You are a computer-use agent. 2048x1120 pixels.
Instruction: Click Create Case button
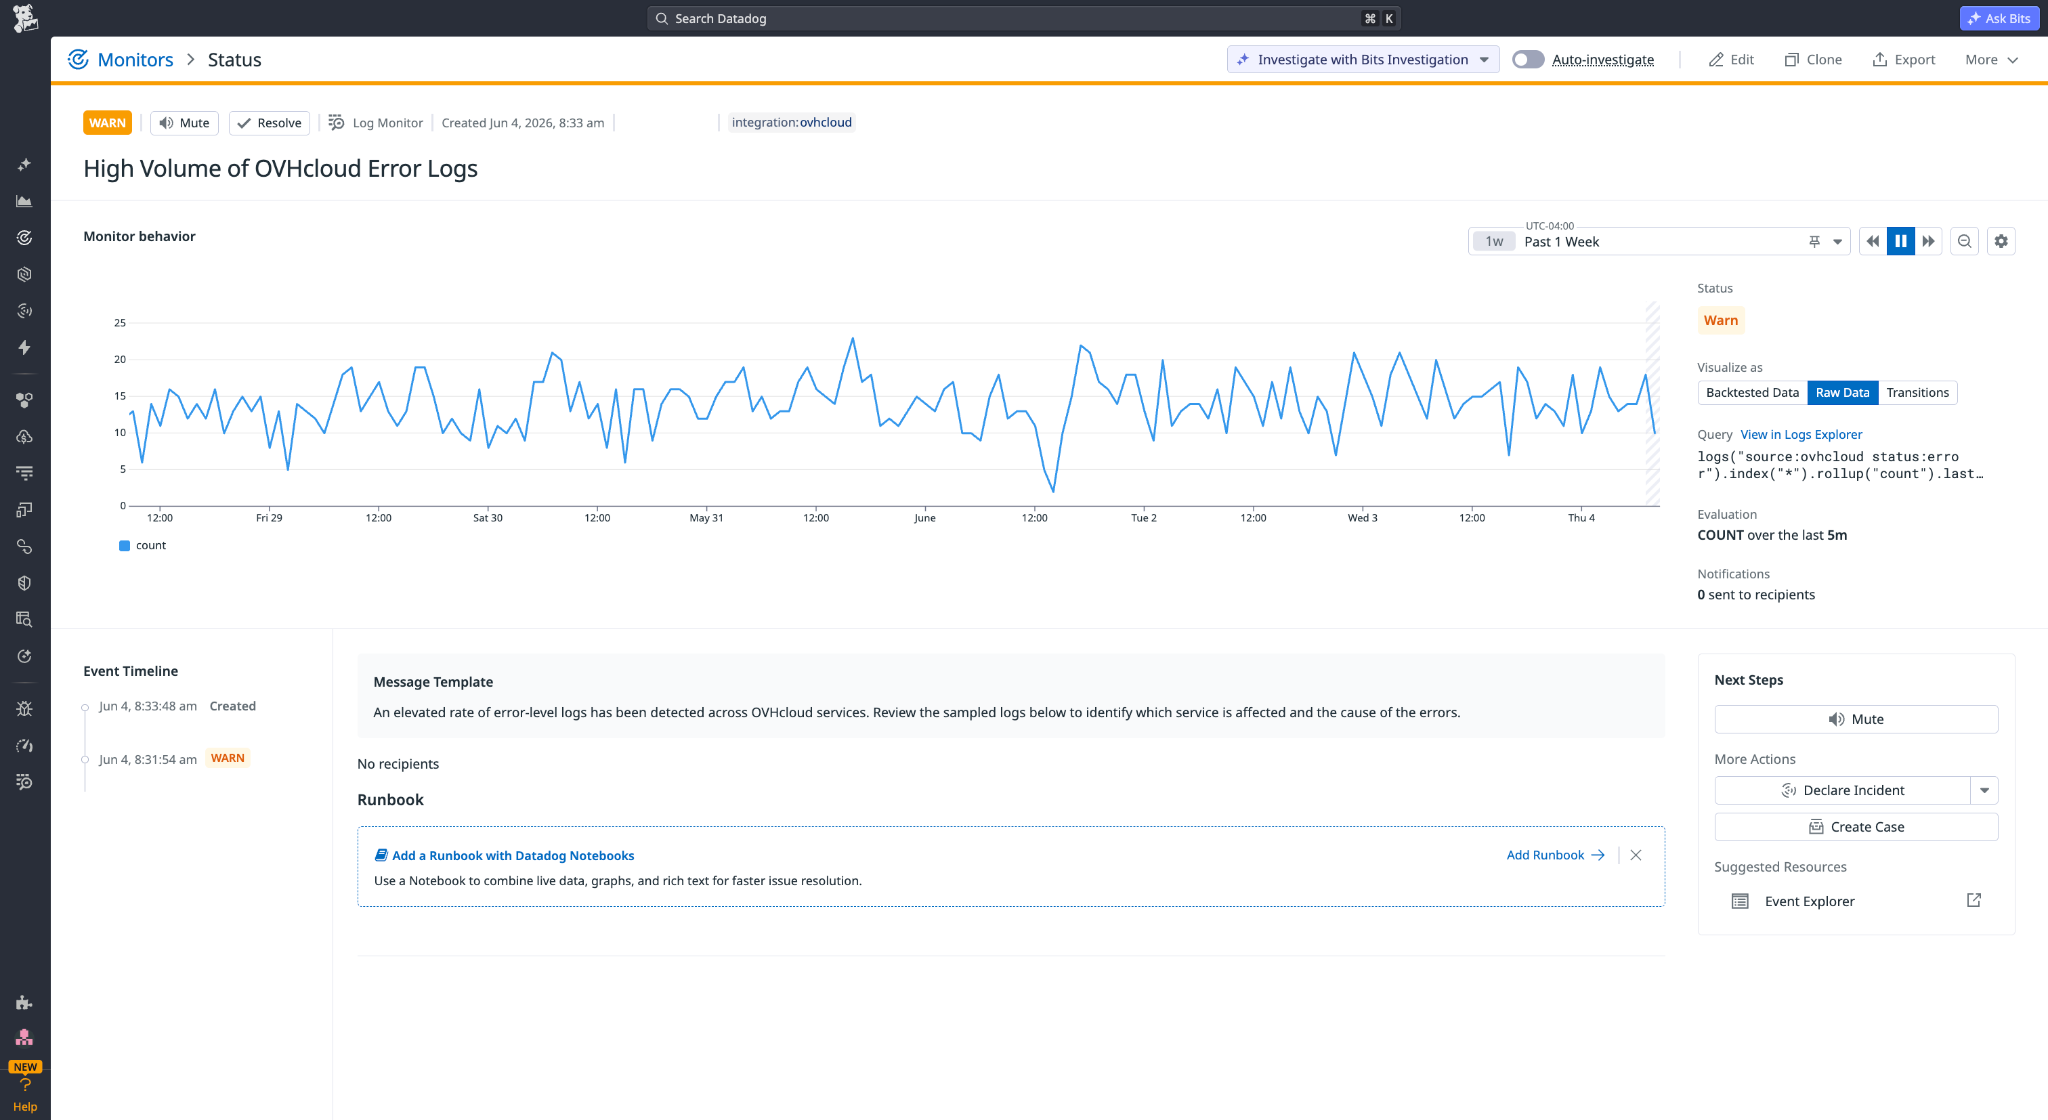click(1856, 827)
